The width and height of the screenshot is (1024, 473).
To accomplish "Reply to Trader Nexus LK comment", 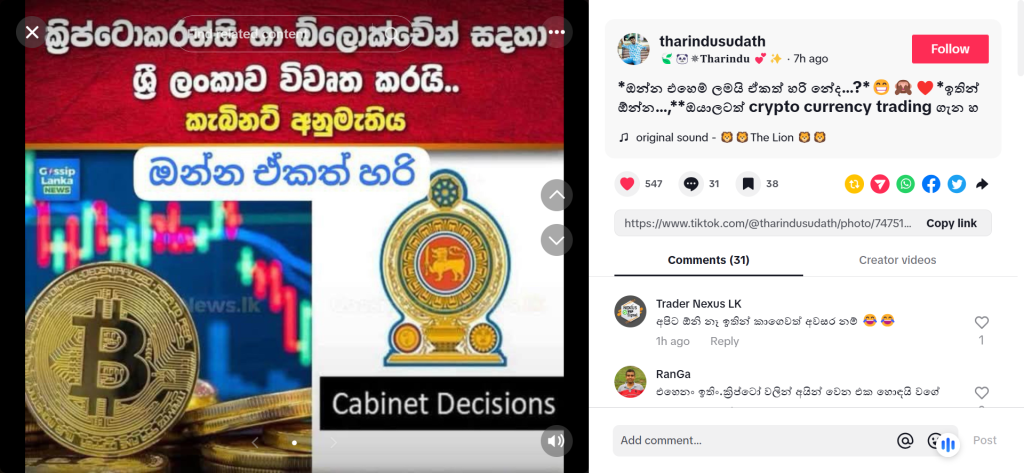I will pyautogui.click(x=724, y=341).
